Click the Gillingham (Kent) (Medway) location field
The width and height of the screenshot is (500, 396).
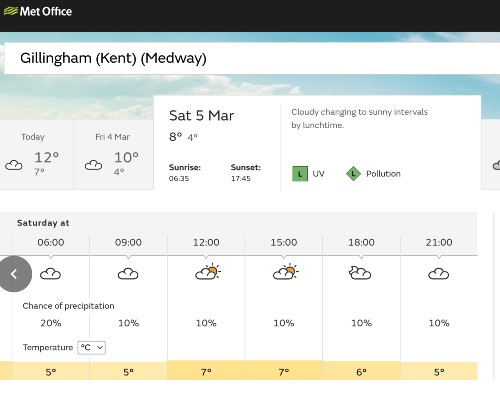click(252, 58)
